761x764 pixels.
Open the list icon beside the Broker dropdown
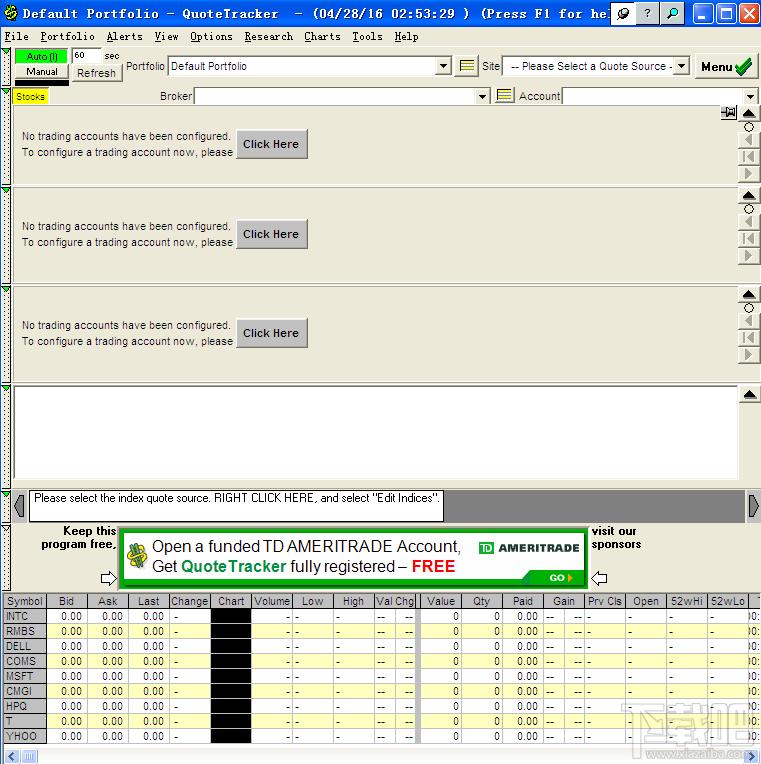click(504, 96)
